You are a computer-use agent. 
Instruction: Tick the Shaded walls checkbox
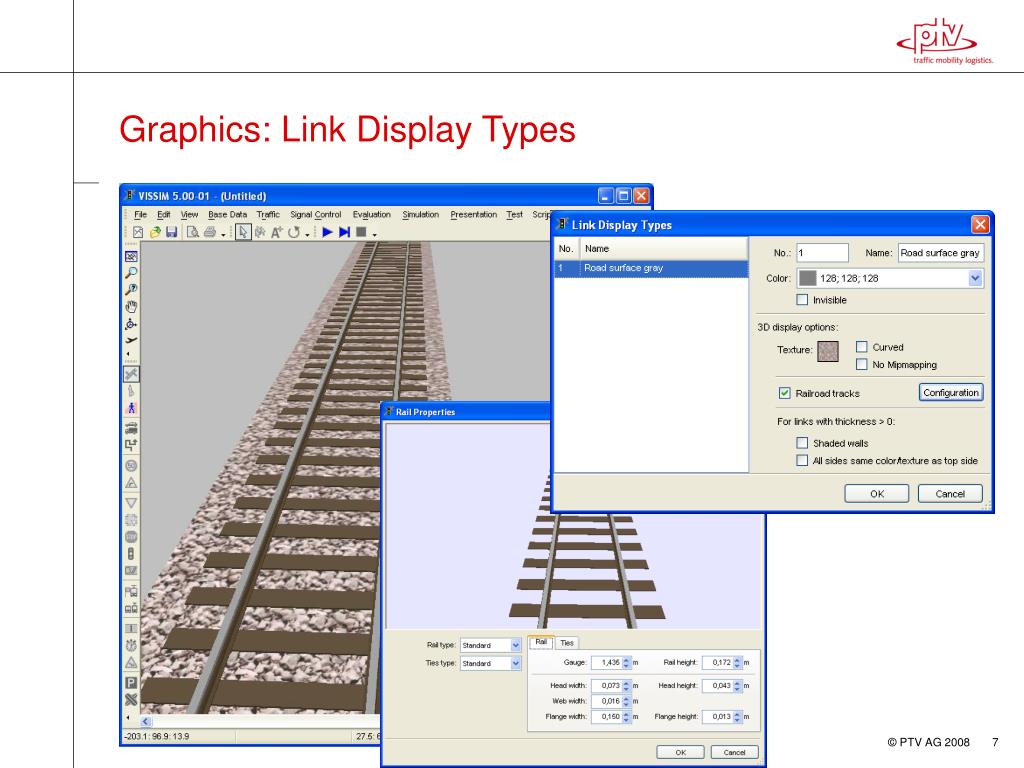click(x=802, y=443)
